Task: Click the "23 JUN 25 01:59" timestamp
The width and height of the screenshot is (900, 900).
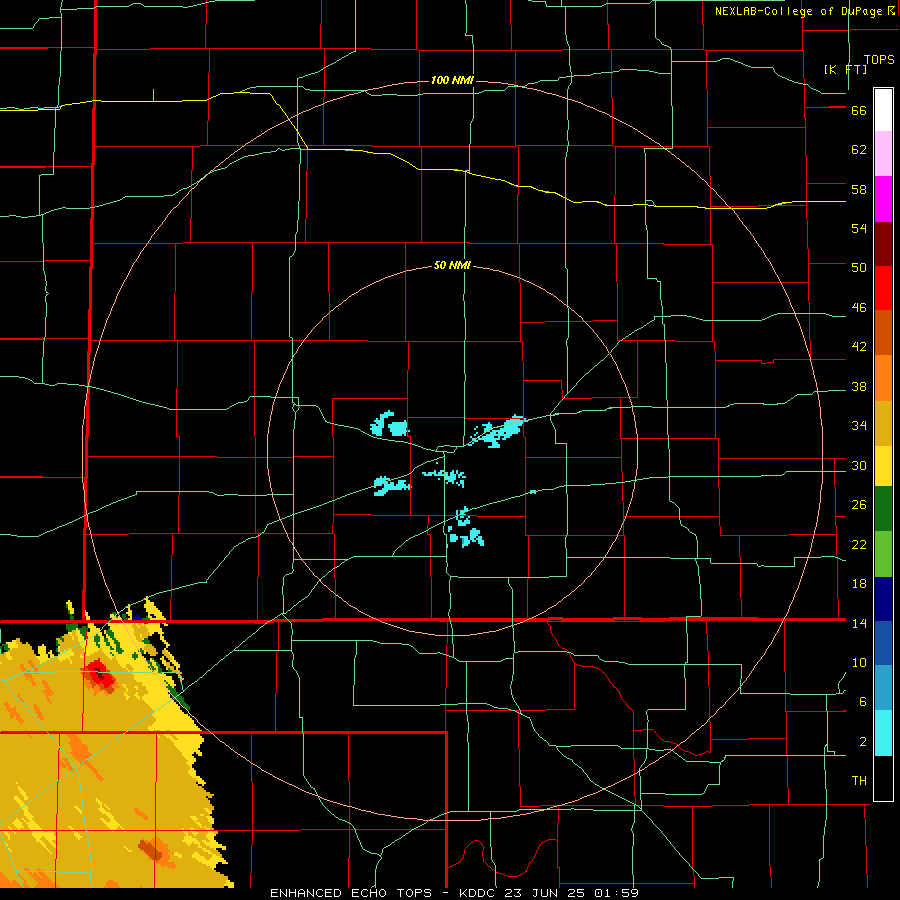Action: click(572, 893)
